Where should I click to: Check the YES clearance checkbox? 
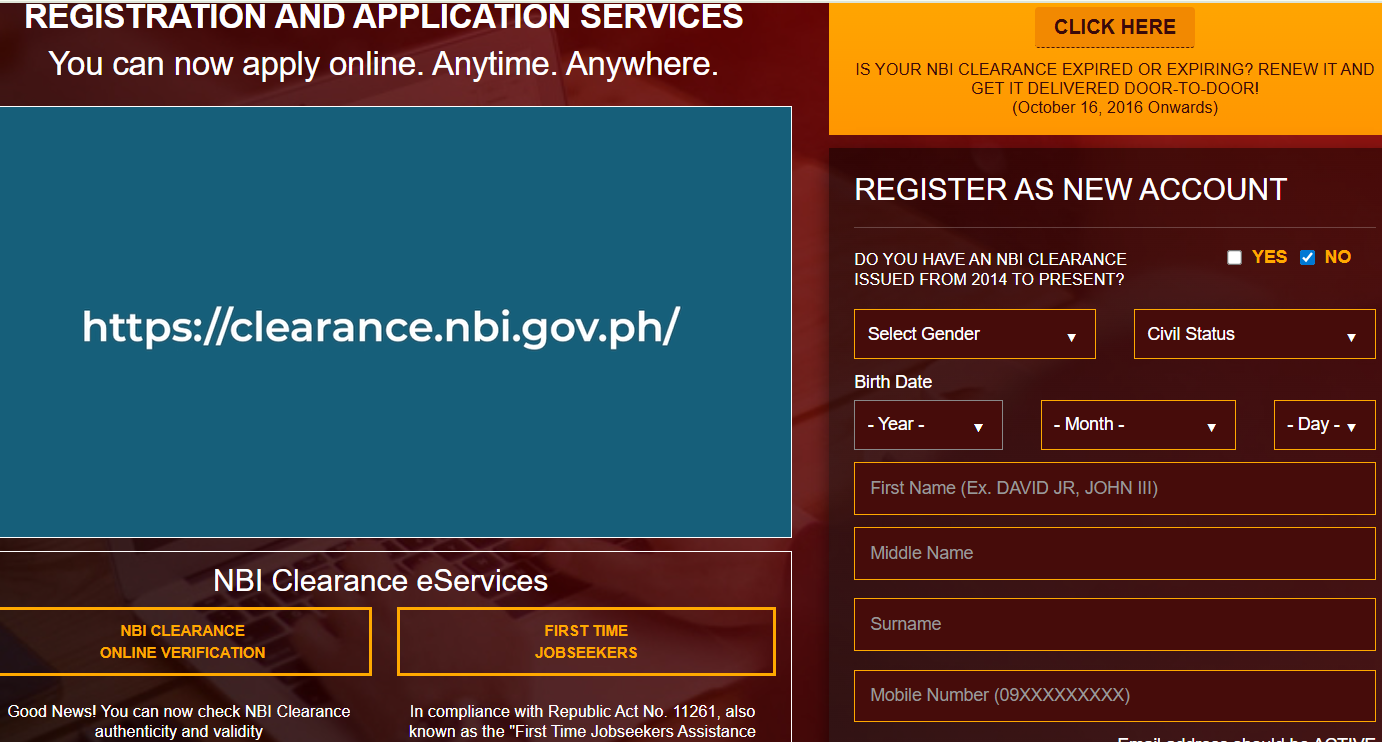coord(1234,257)
